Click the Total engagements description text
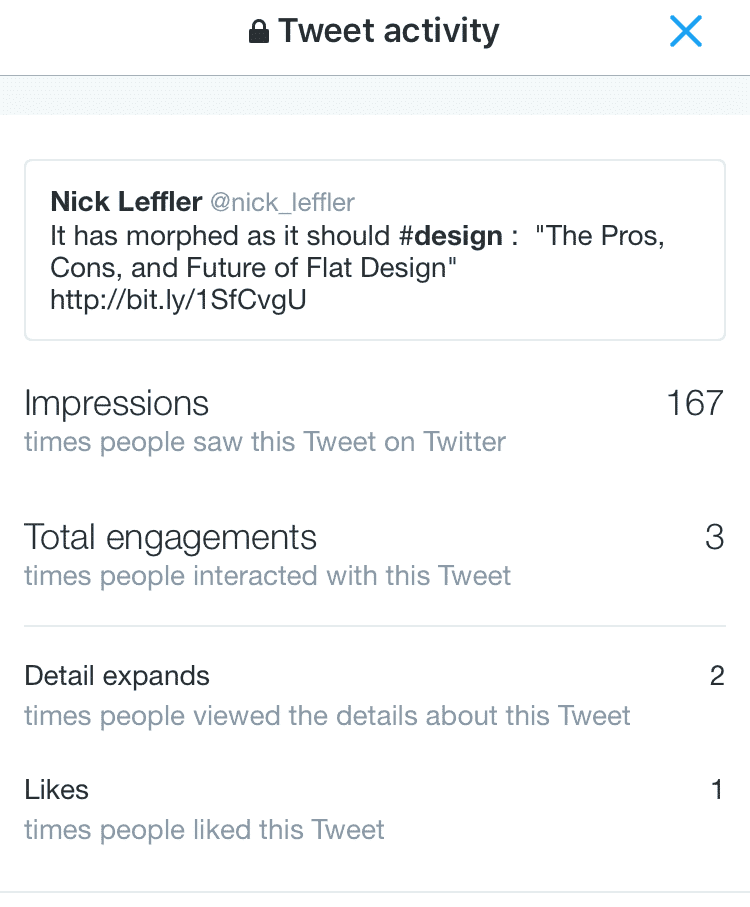Viewport: 750px width, 907px height. coord(267,576)
